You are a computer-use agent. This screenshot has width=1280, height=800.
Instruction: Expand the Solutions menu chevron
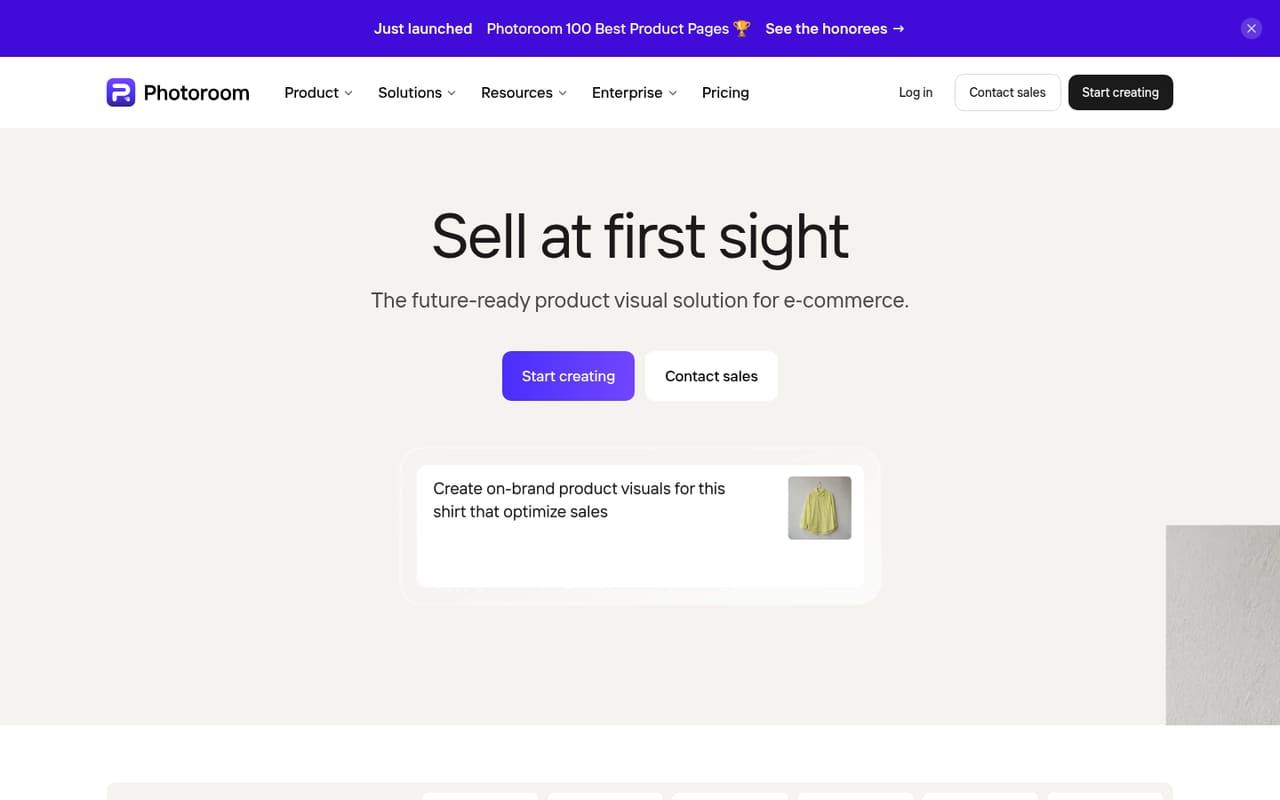(x=452, y=93)
